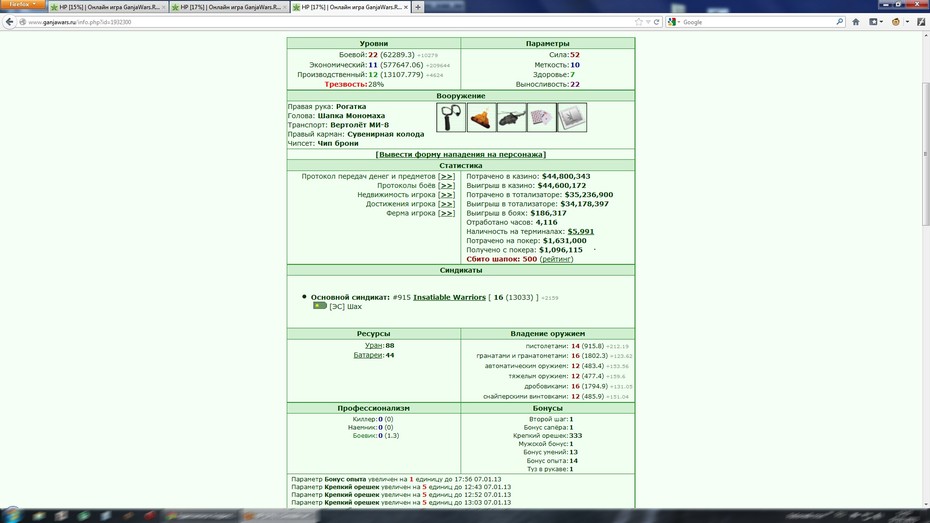Click 'Вывести форму нападения на персонажа' link
This screenshot has width=930, height=523.
(461, 154)
